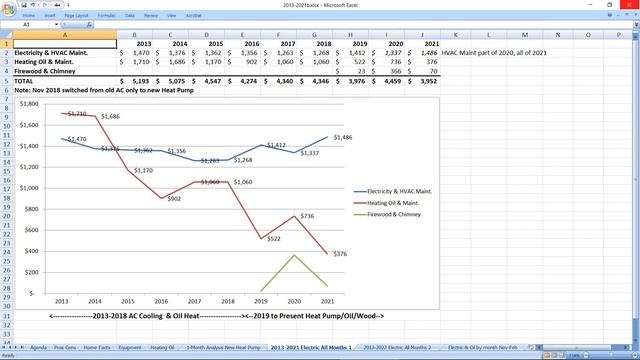Open the View ribbon tab
This screenshot has width=640, height=360.
(x=171, y=16)
